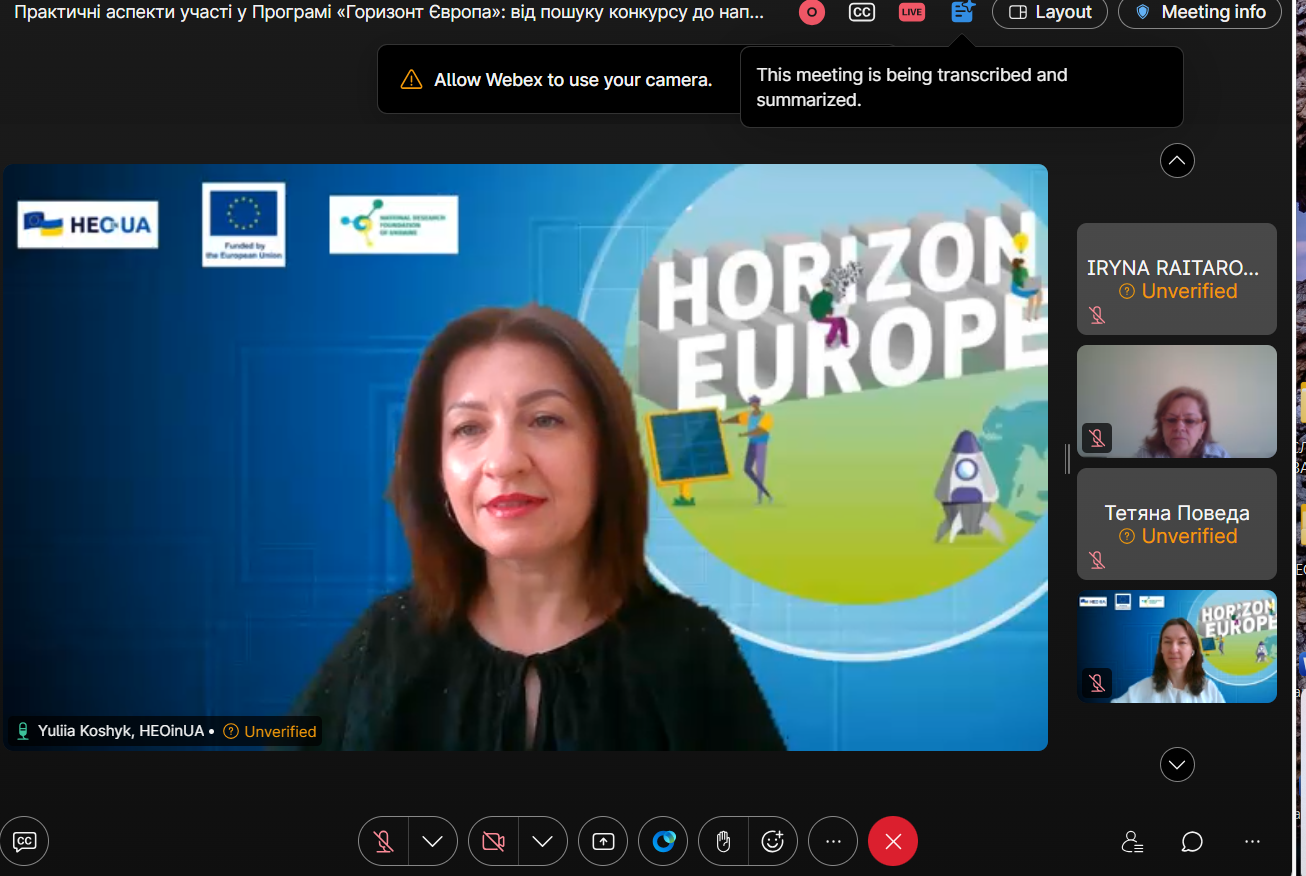
Task: Click muted mic icon on Тетяна Поведа tile
Action: (x=1097, y=560)
